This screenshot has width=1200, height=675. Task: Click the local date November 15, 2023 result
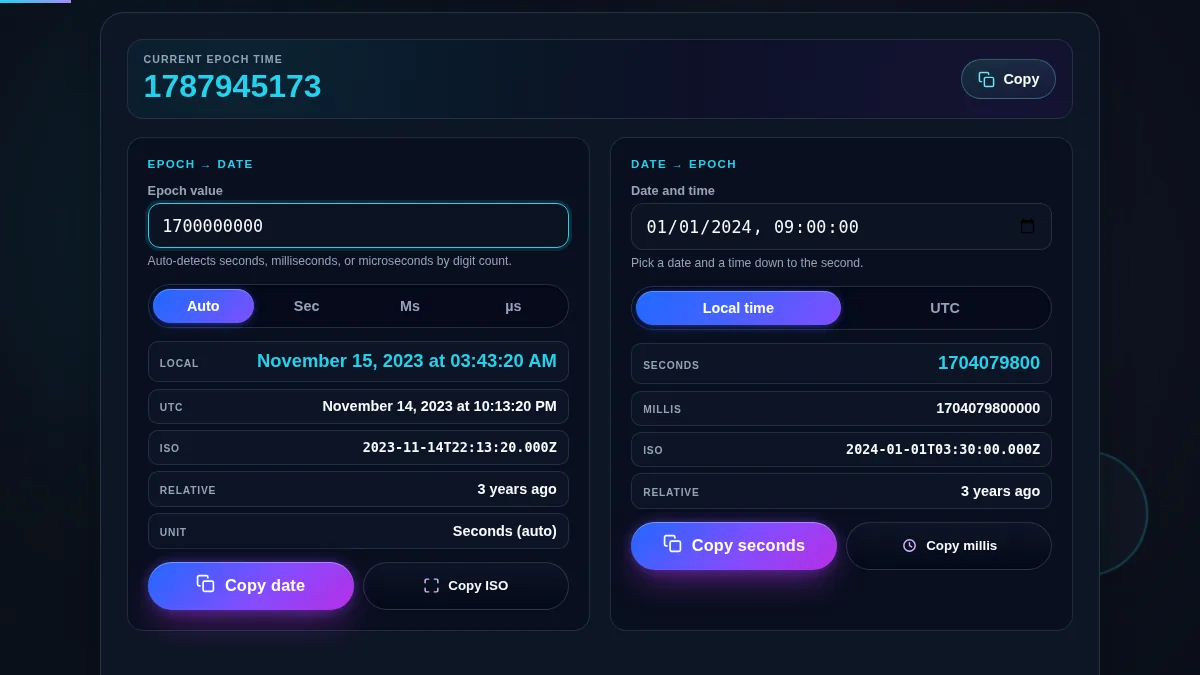[407, 361]
